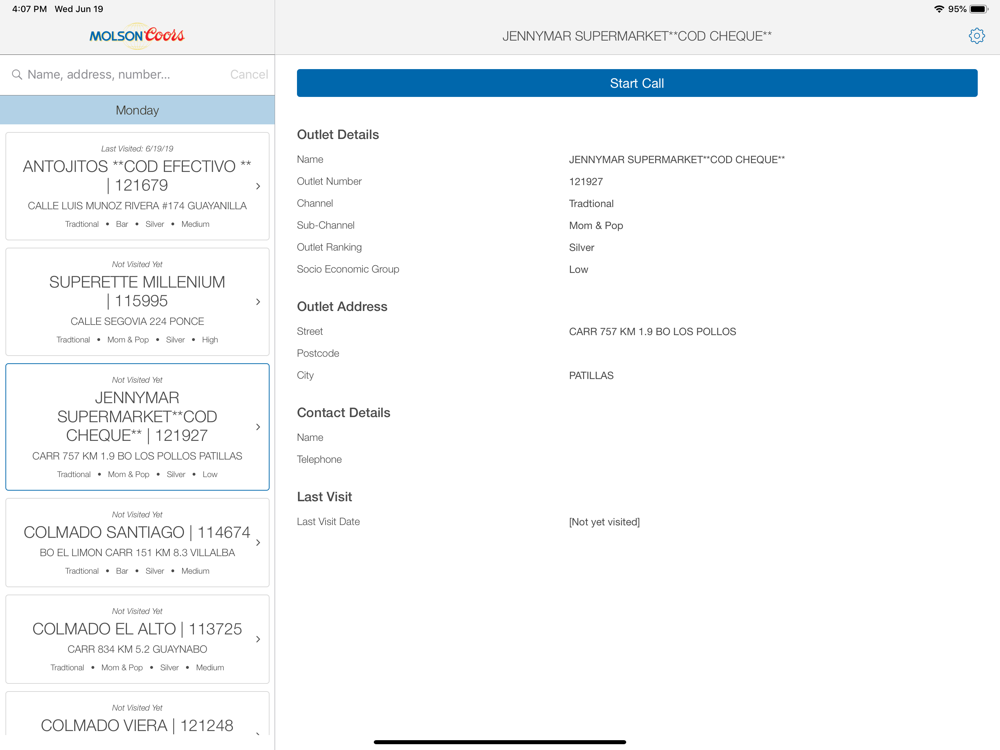Click the Outlet Name value in details

[x=677, y=159]
